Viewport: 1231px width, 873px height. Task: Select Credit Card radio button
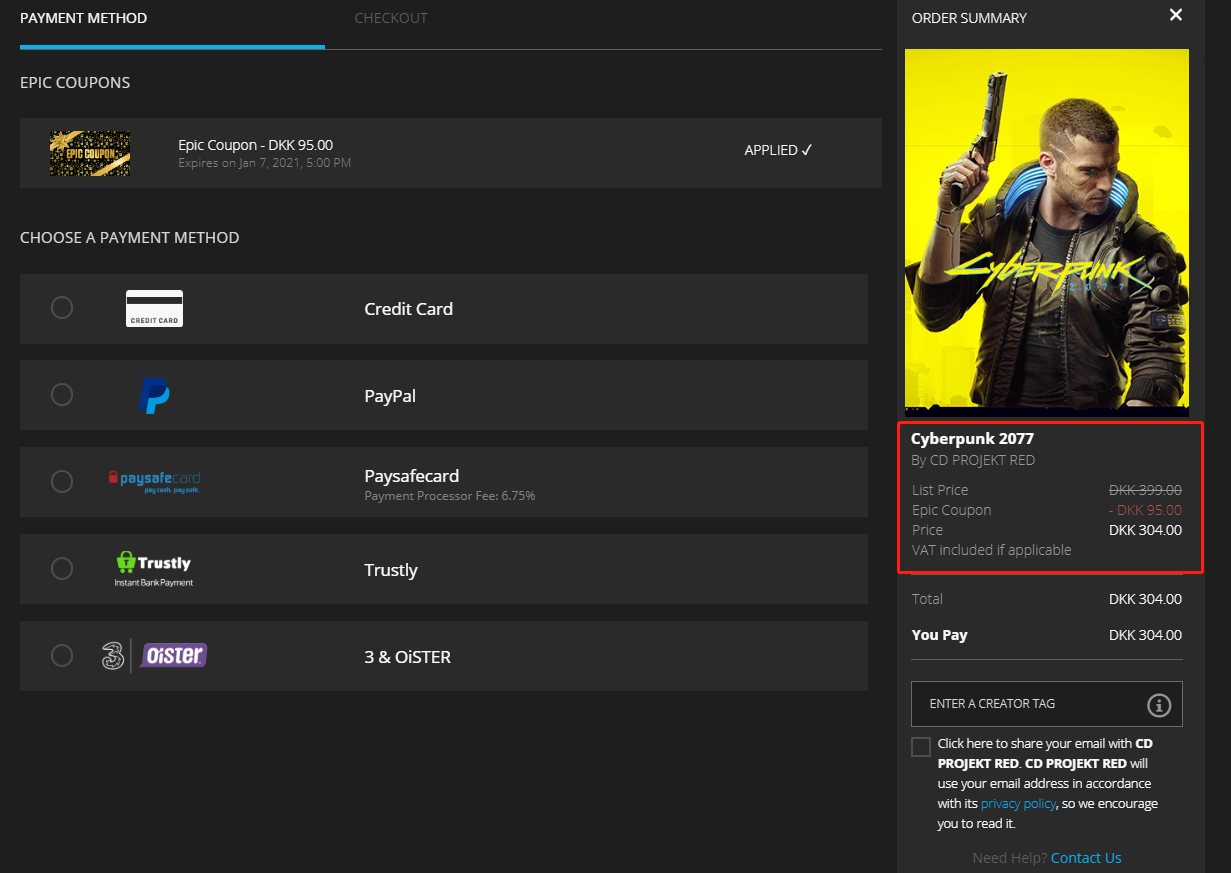coord(62,307)
